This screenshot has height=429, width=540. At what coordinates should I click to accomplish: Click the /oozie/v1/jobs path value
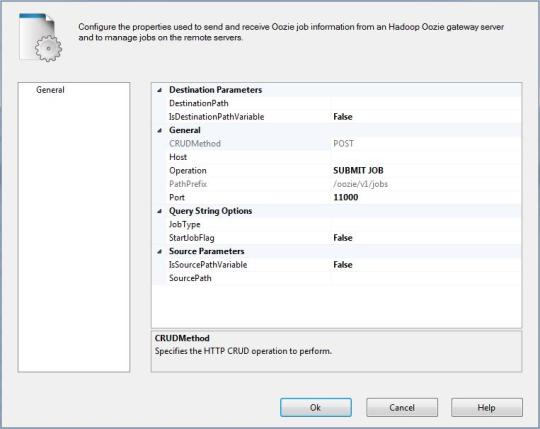(x=360, y=184)
